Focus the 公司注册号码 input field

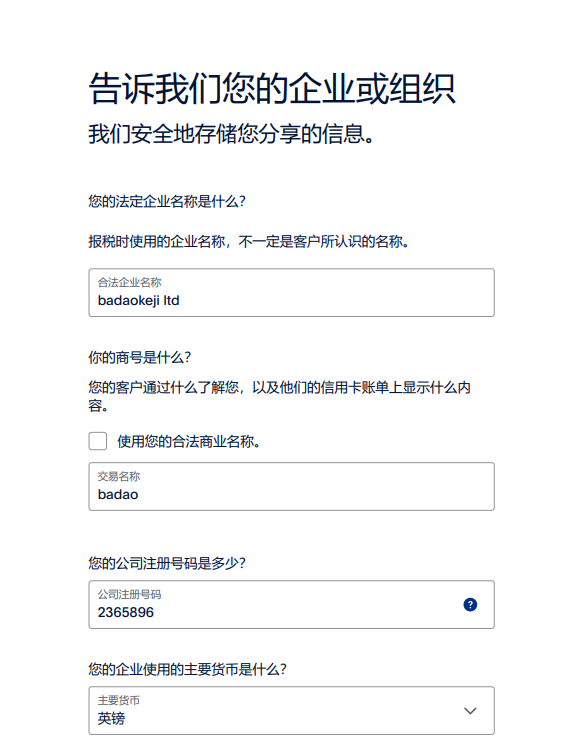(x=291, y=605)
